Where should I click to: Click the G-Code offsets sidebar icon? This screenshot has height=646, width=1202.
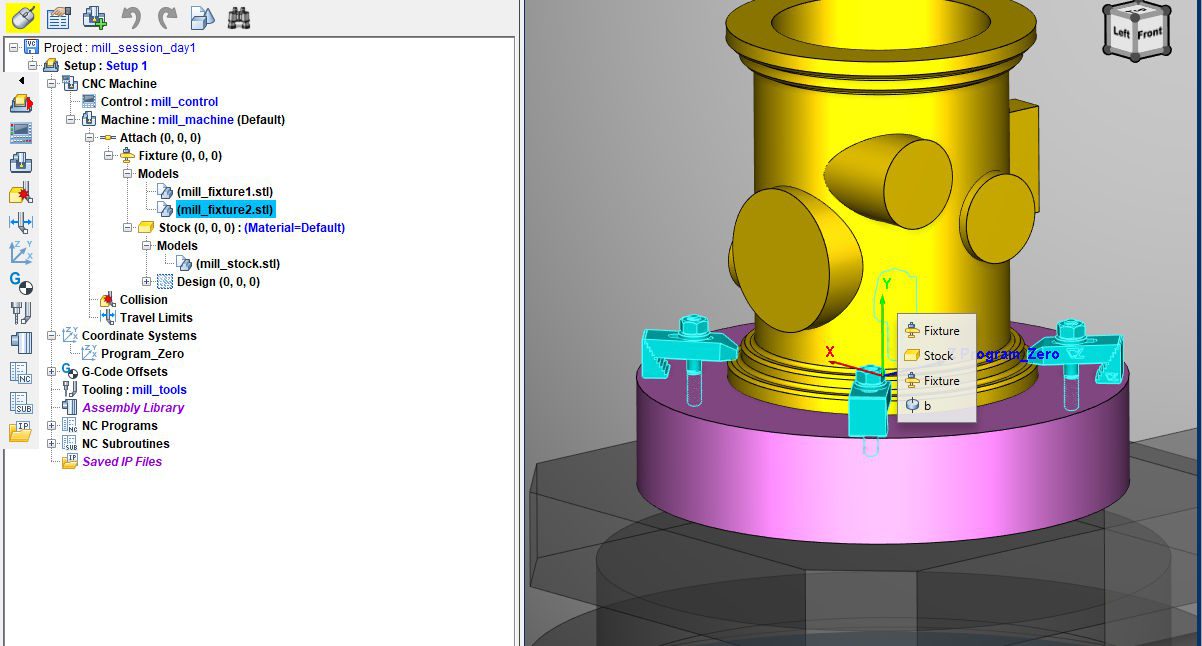pos(21,283)
